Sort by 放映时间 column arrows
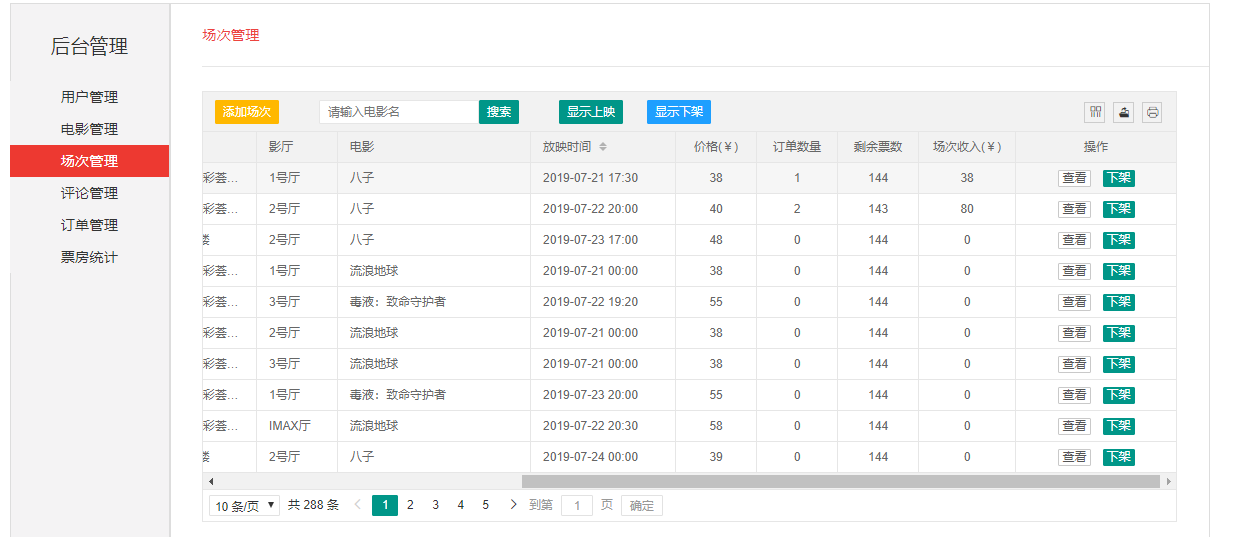The height and width of the screenshot is (537, 1240). click(603, 147)
